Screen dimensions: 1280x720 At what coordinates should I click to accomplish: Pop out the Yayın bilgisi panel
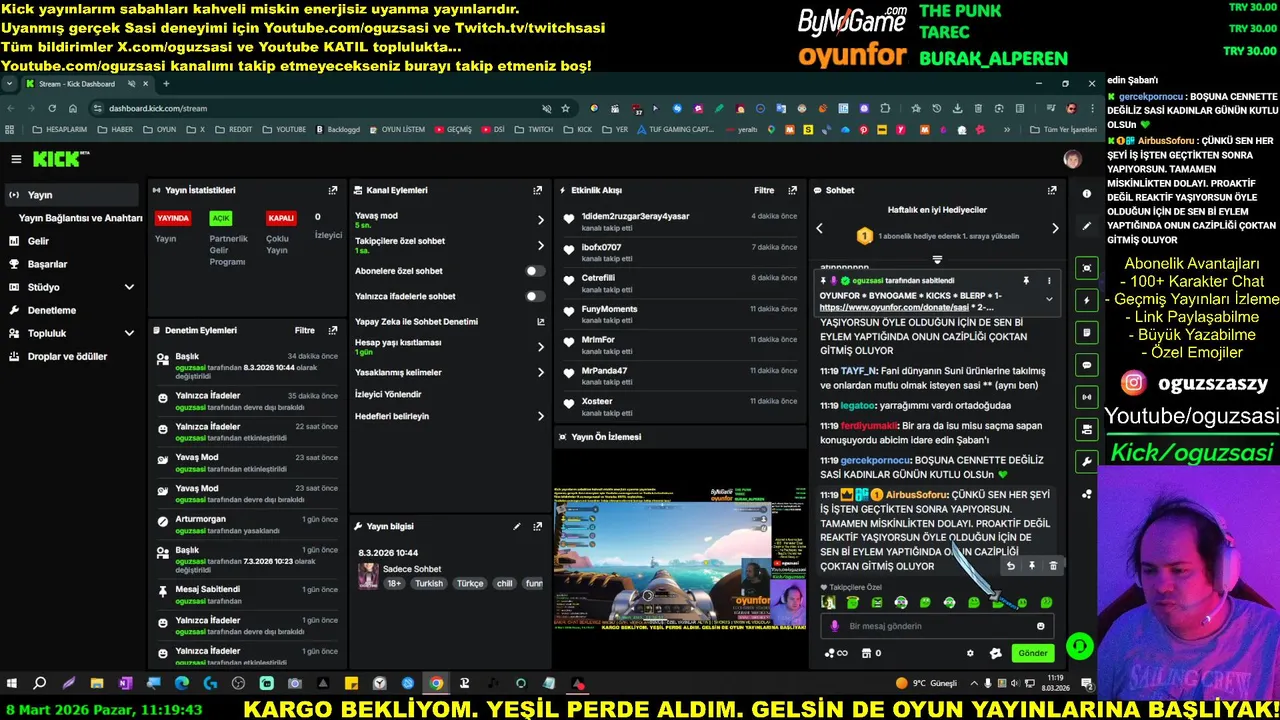pos(538,526)
